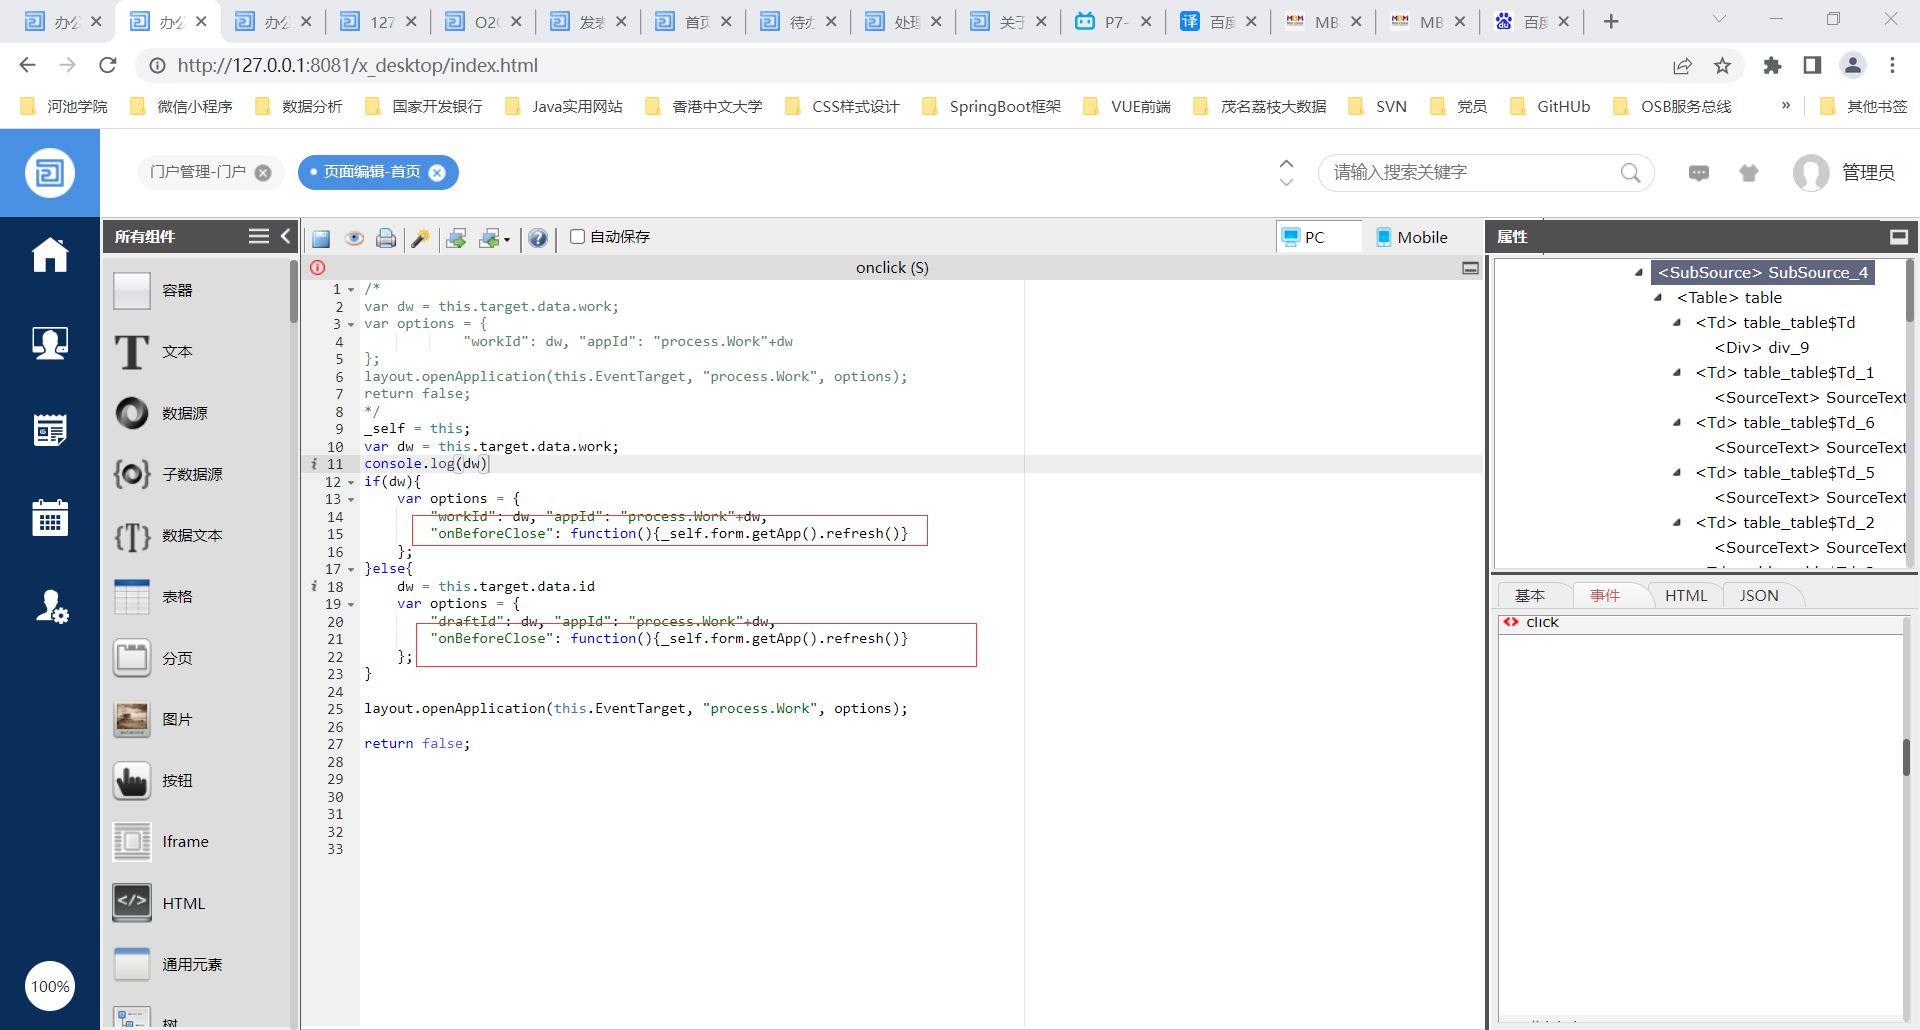Select the click event entry

click(x=1542, y=623)
